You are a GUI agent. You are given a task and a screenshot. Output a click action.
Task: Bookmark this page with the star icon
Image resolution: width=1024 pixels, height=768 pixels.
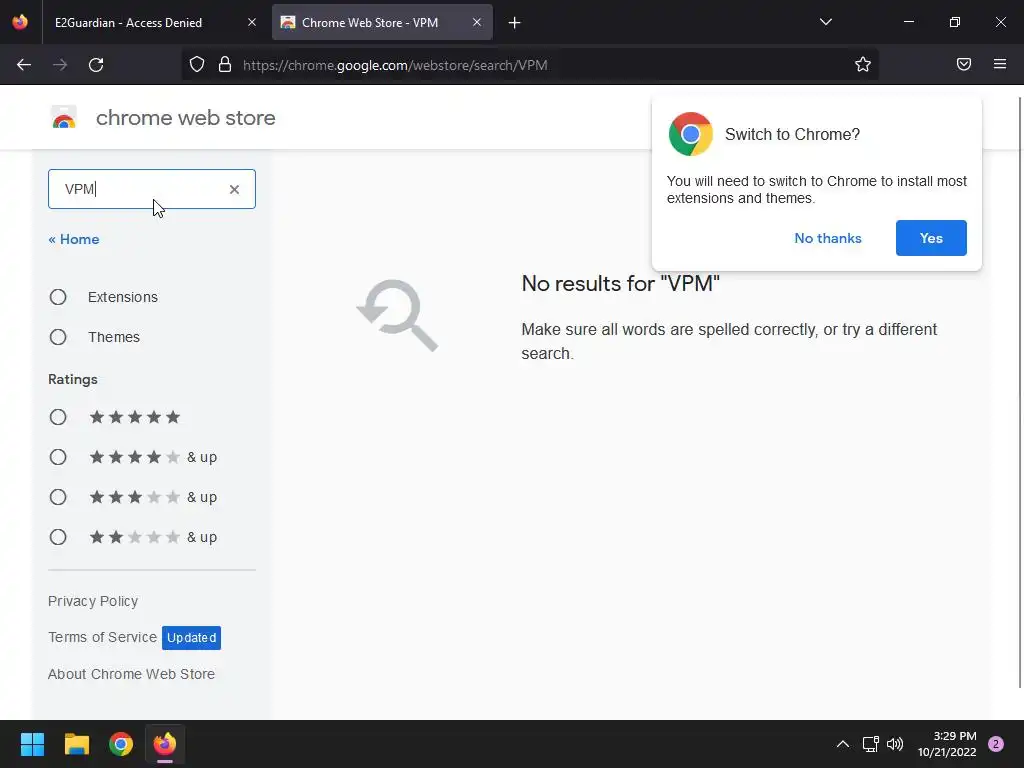point(863,64)
